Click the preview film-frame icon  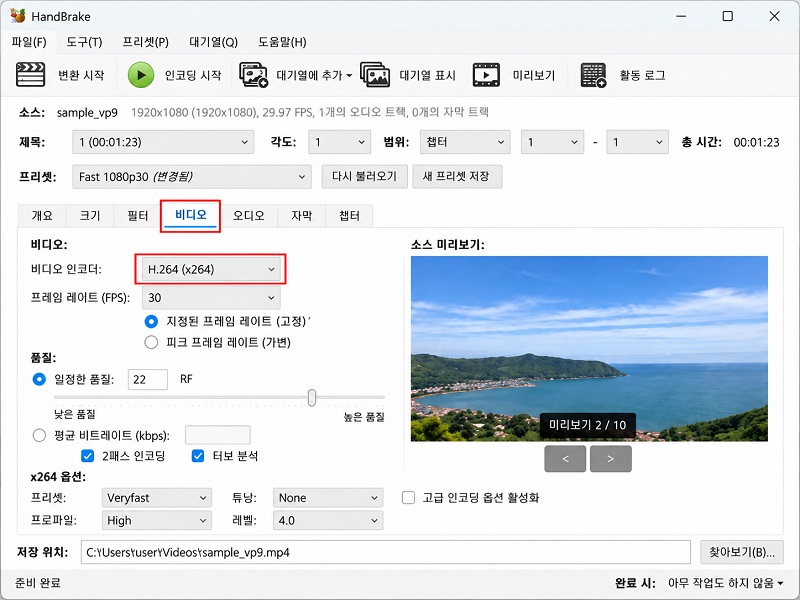coord(486,75)
